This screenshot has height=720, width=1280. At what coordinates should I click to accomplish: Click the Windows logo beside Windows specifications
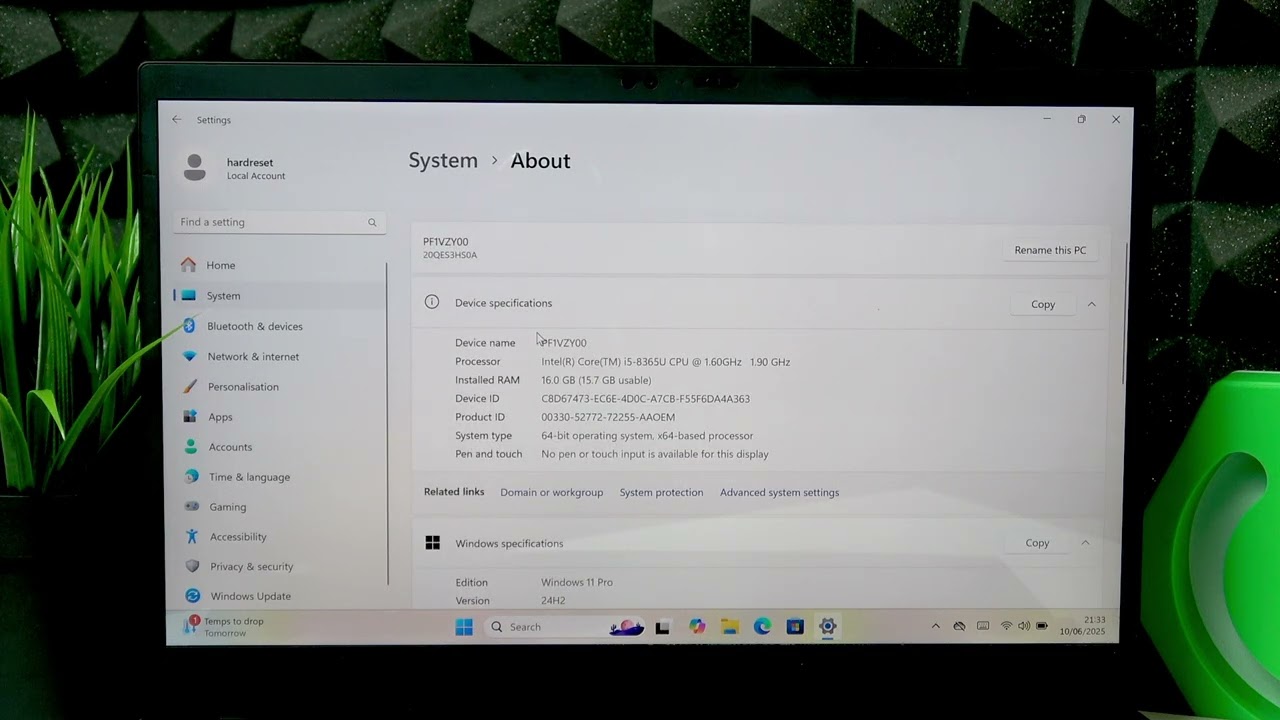(x=432, y=543)
